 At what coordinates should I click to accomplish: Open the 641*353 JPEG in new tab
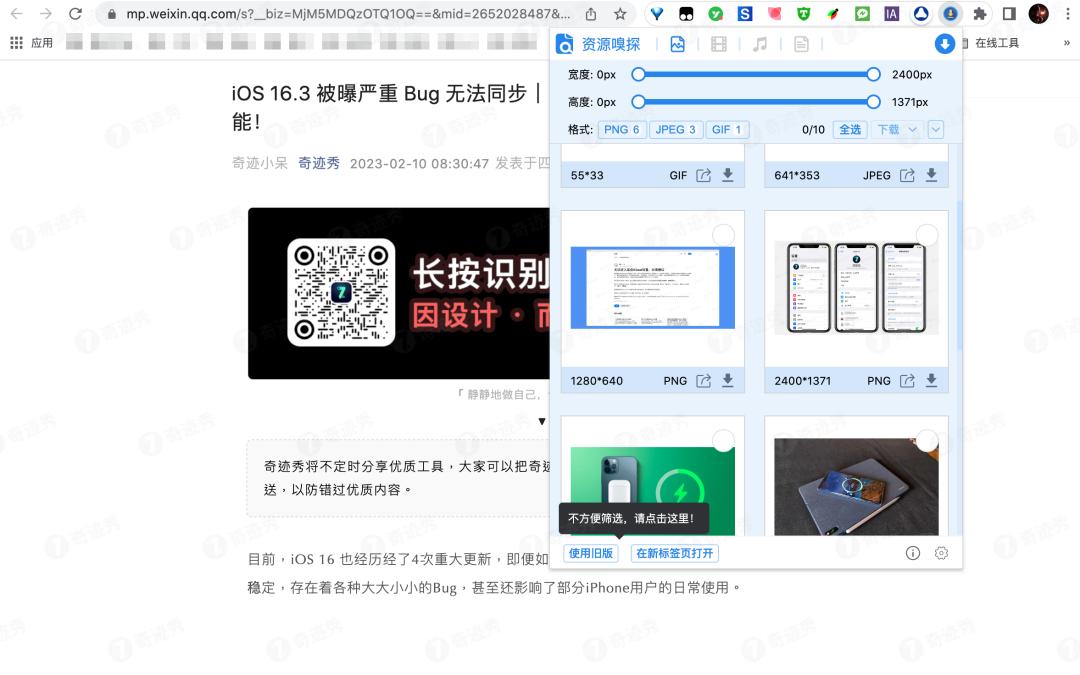907,175
